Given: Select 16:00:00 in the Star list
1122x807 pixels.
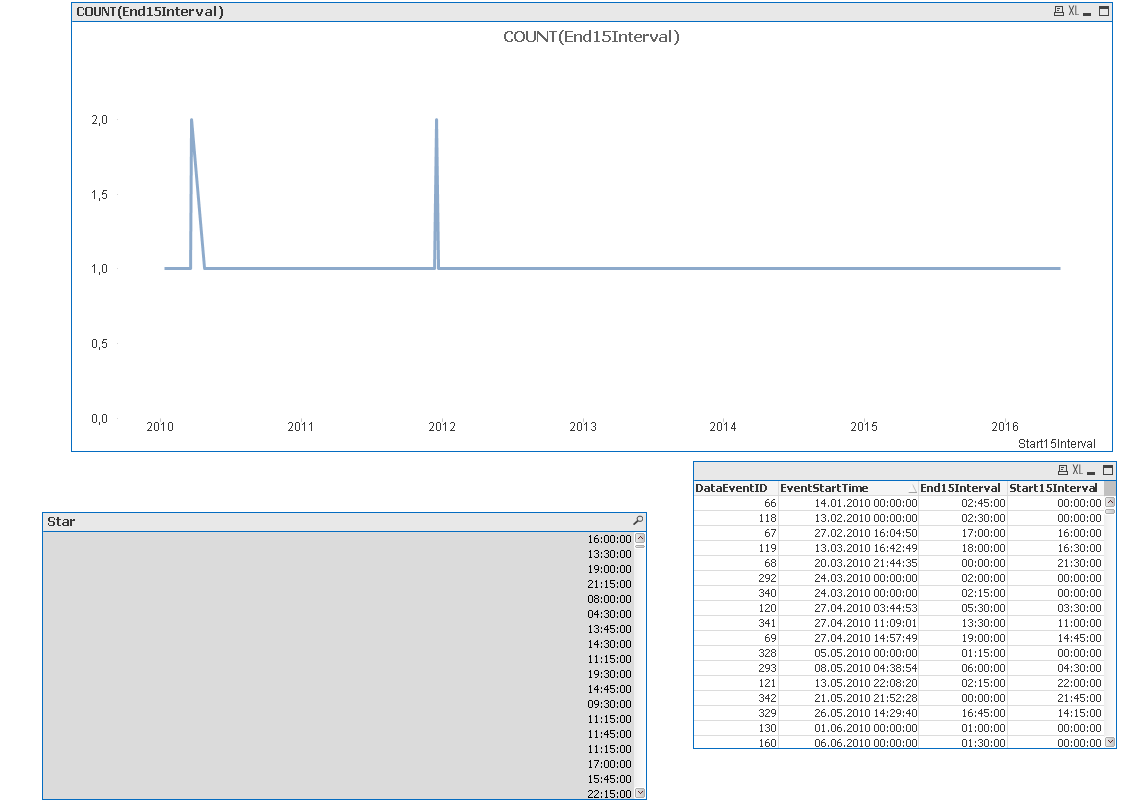Looking at the screenshot, I should 338,539.
